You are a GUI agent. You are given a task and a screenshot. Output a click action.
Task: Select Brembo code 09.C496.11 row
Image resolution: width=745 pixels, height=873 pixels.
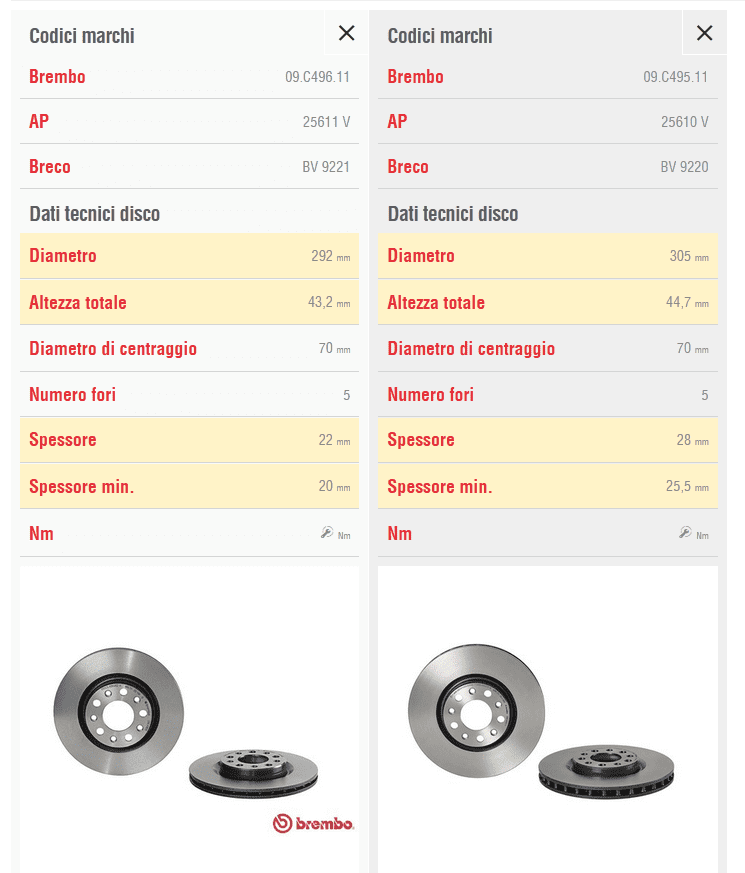tap(189, 77)
